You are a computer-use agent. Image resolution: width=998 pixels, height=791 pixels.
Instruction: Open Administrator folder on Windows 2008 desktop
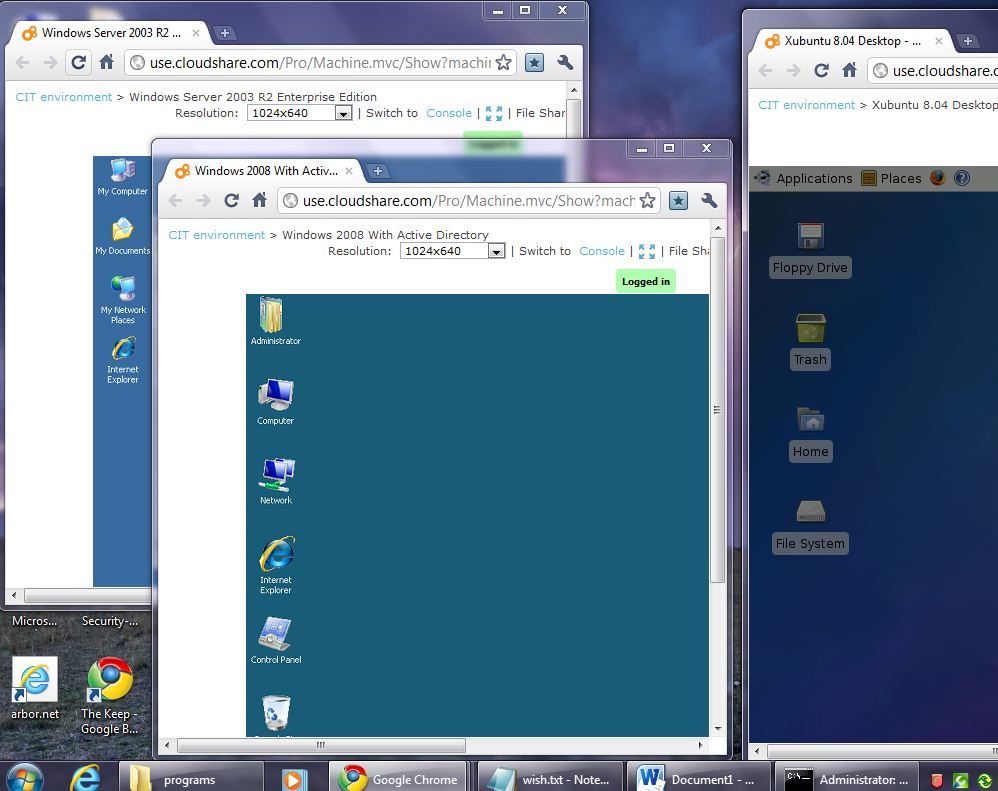click(276, 321)
